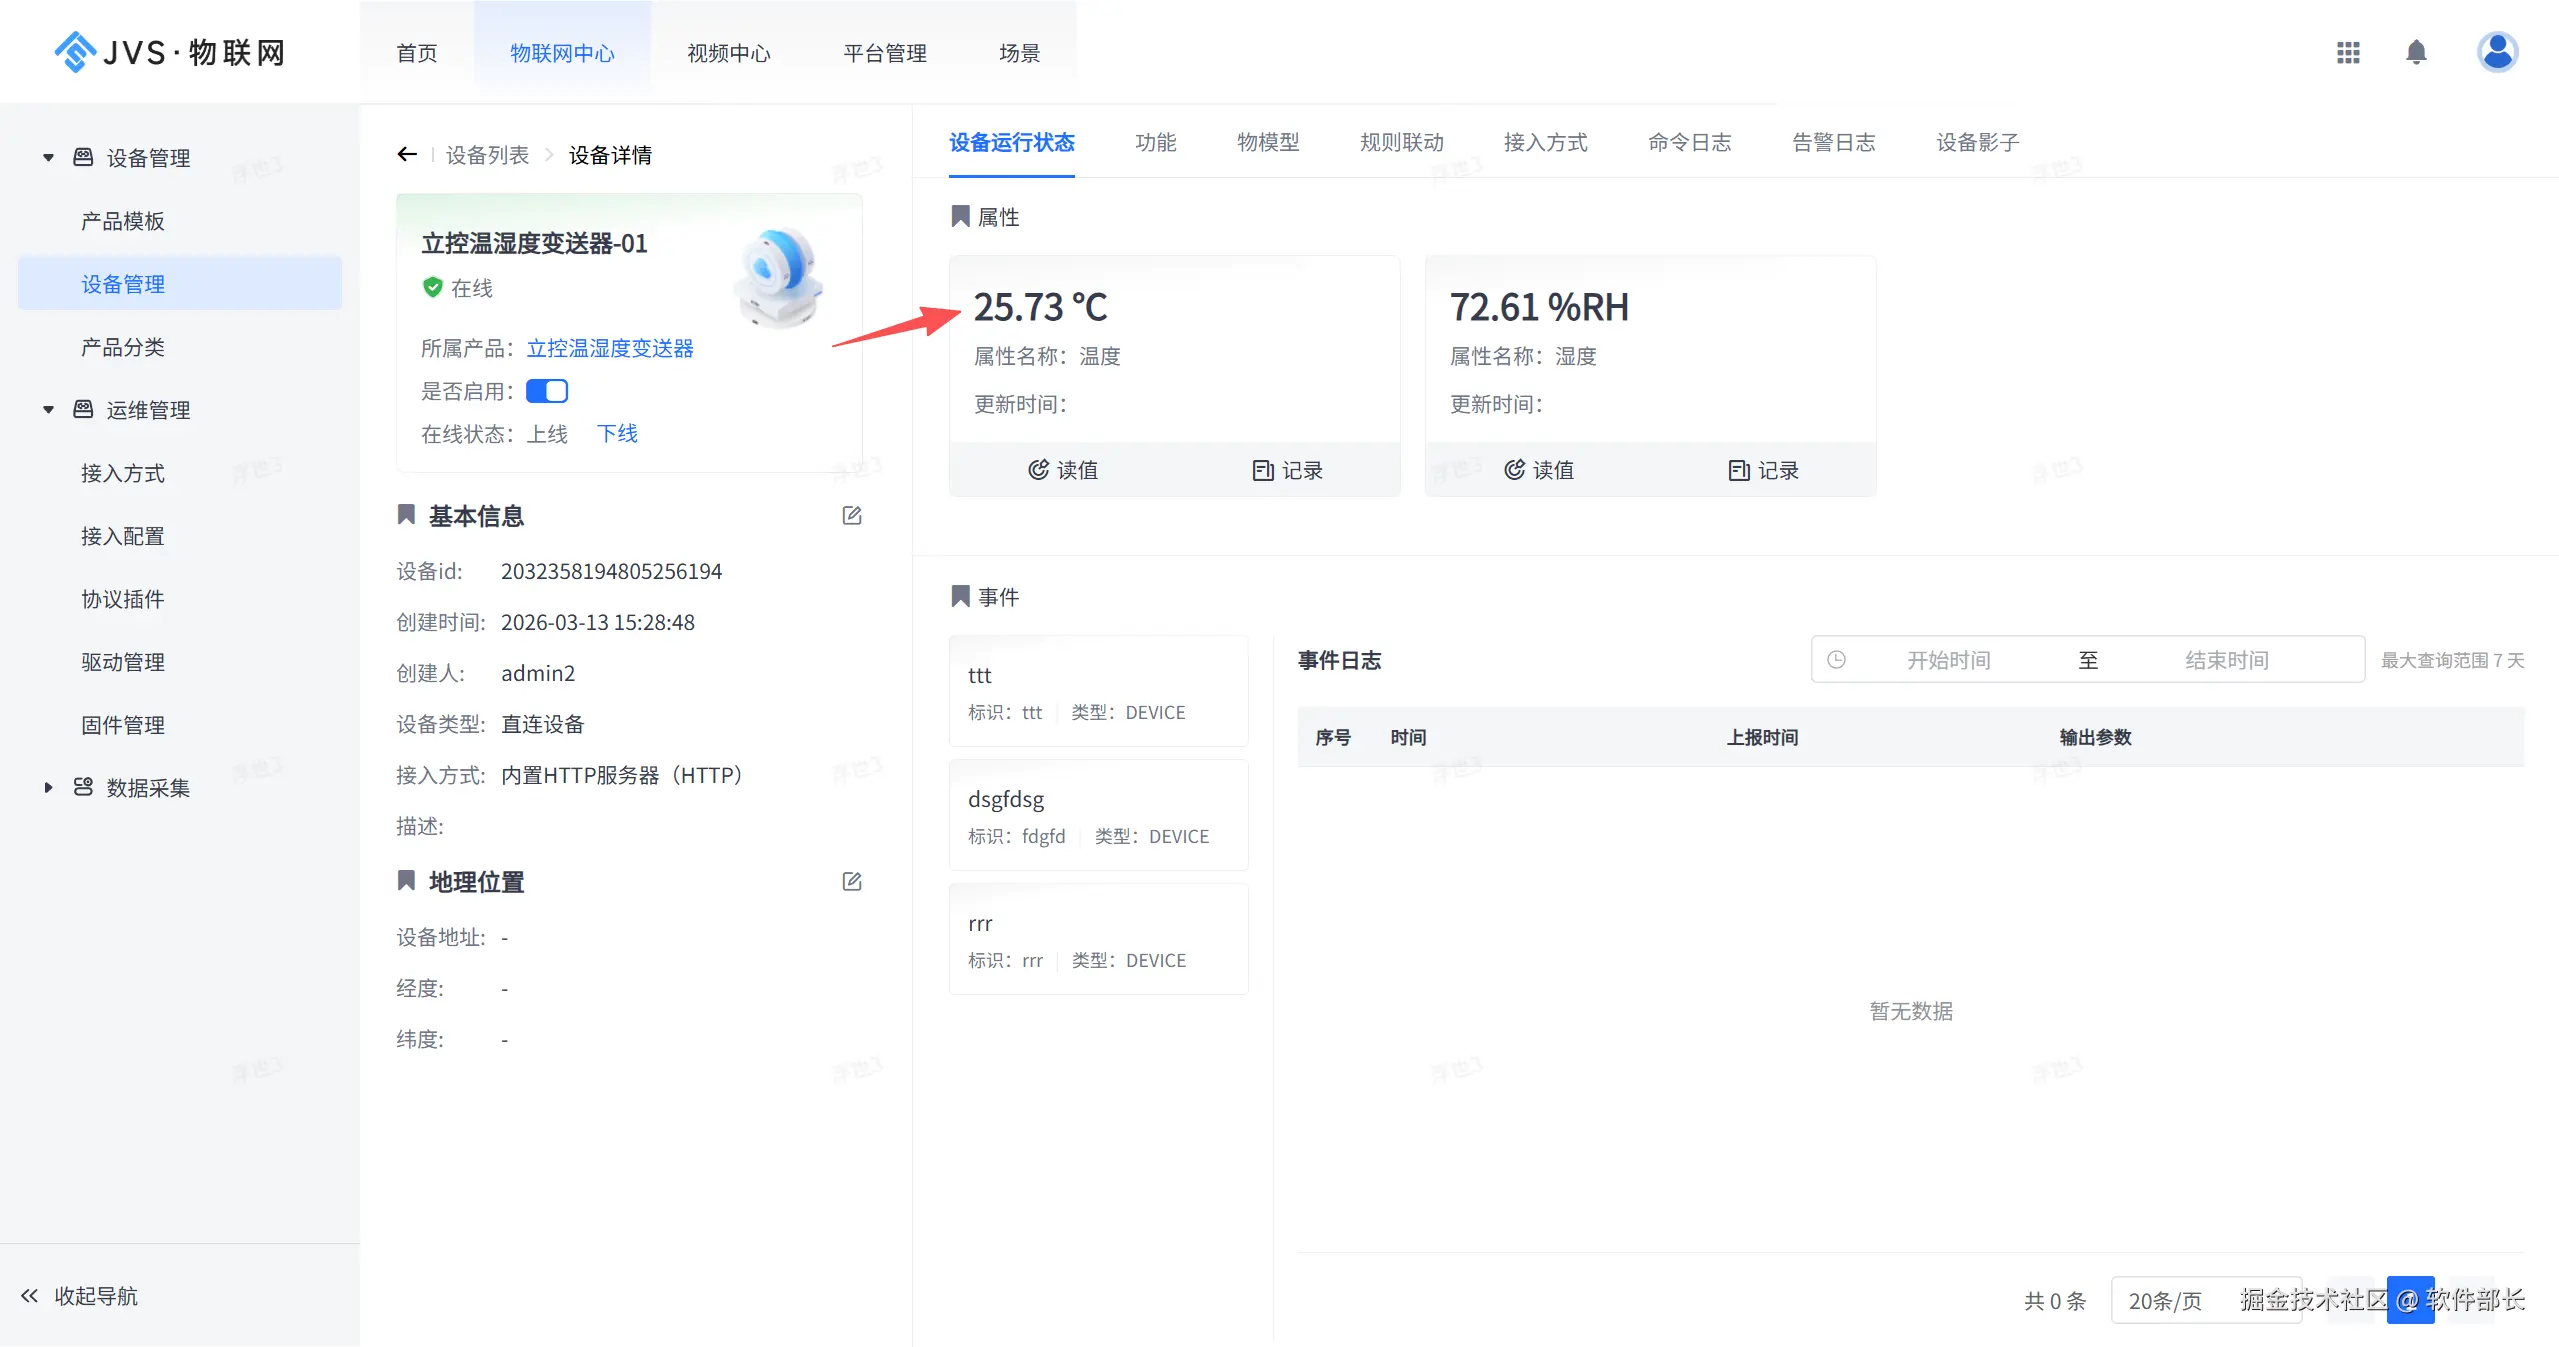This screenshot has width=2559, height=1347.
Task: Edit 基本信息 via the pencil icon
Action: click(x=851, y=515)
